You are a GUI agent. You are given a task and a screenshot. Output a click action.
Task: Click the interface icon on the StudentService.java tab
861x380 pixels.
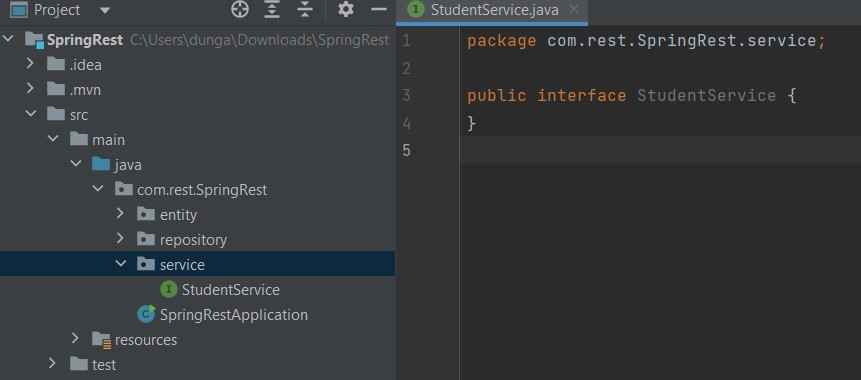(416, 9)
